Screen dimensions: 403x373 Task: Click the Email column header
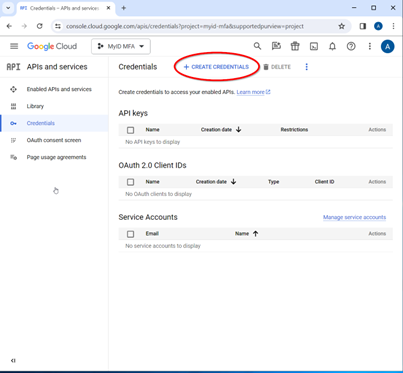pos(152,234)
